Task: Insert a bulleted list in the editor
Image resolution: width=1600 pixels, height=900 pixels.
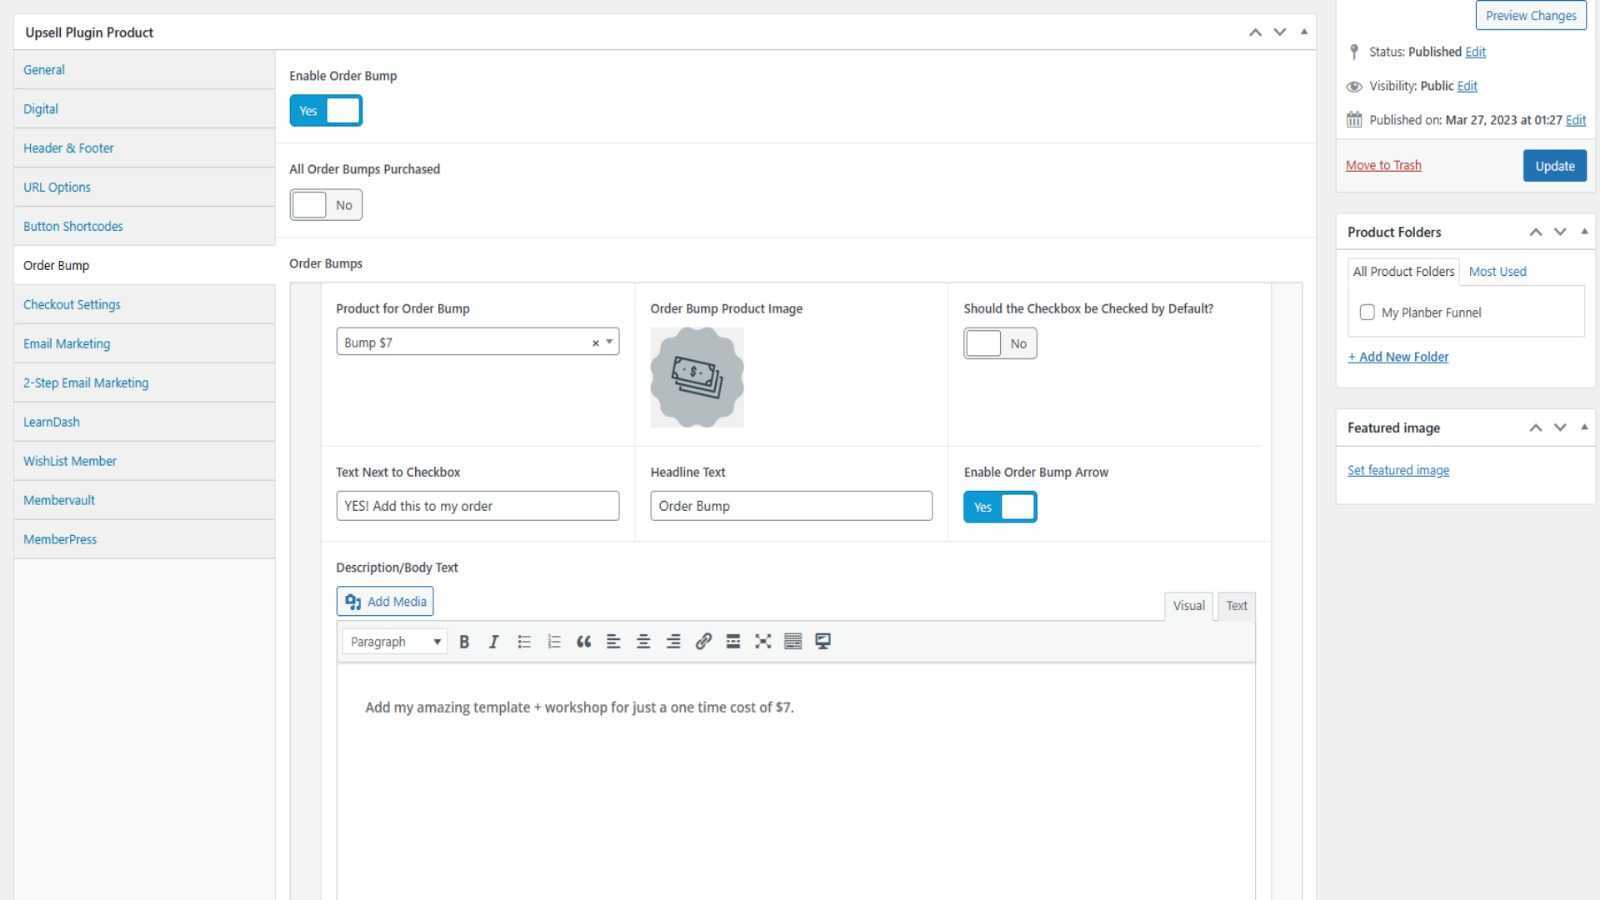Action: (524, 642)
